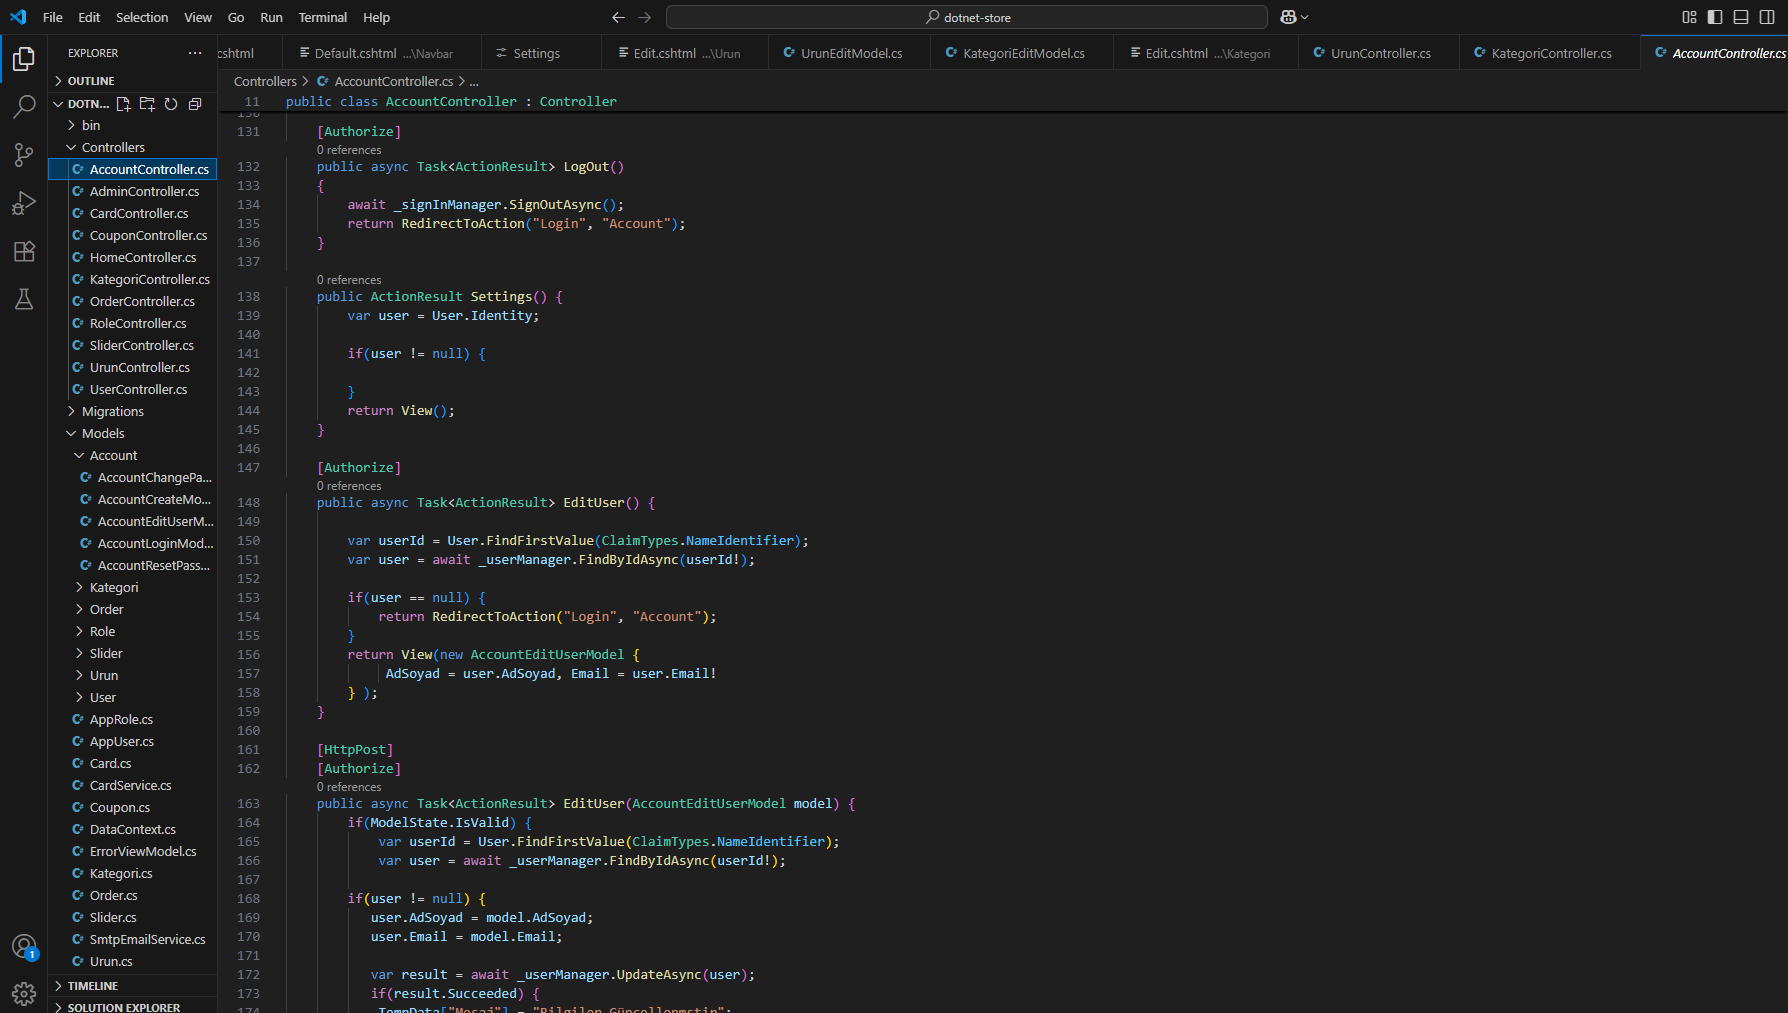Open the Extensions view
This screenshot has height=1013, width=1788.
pyautogui.click(x=24, y=251)
